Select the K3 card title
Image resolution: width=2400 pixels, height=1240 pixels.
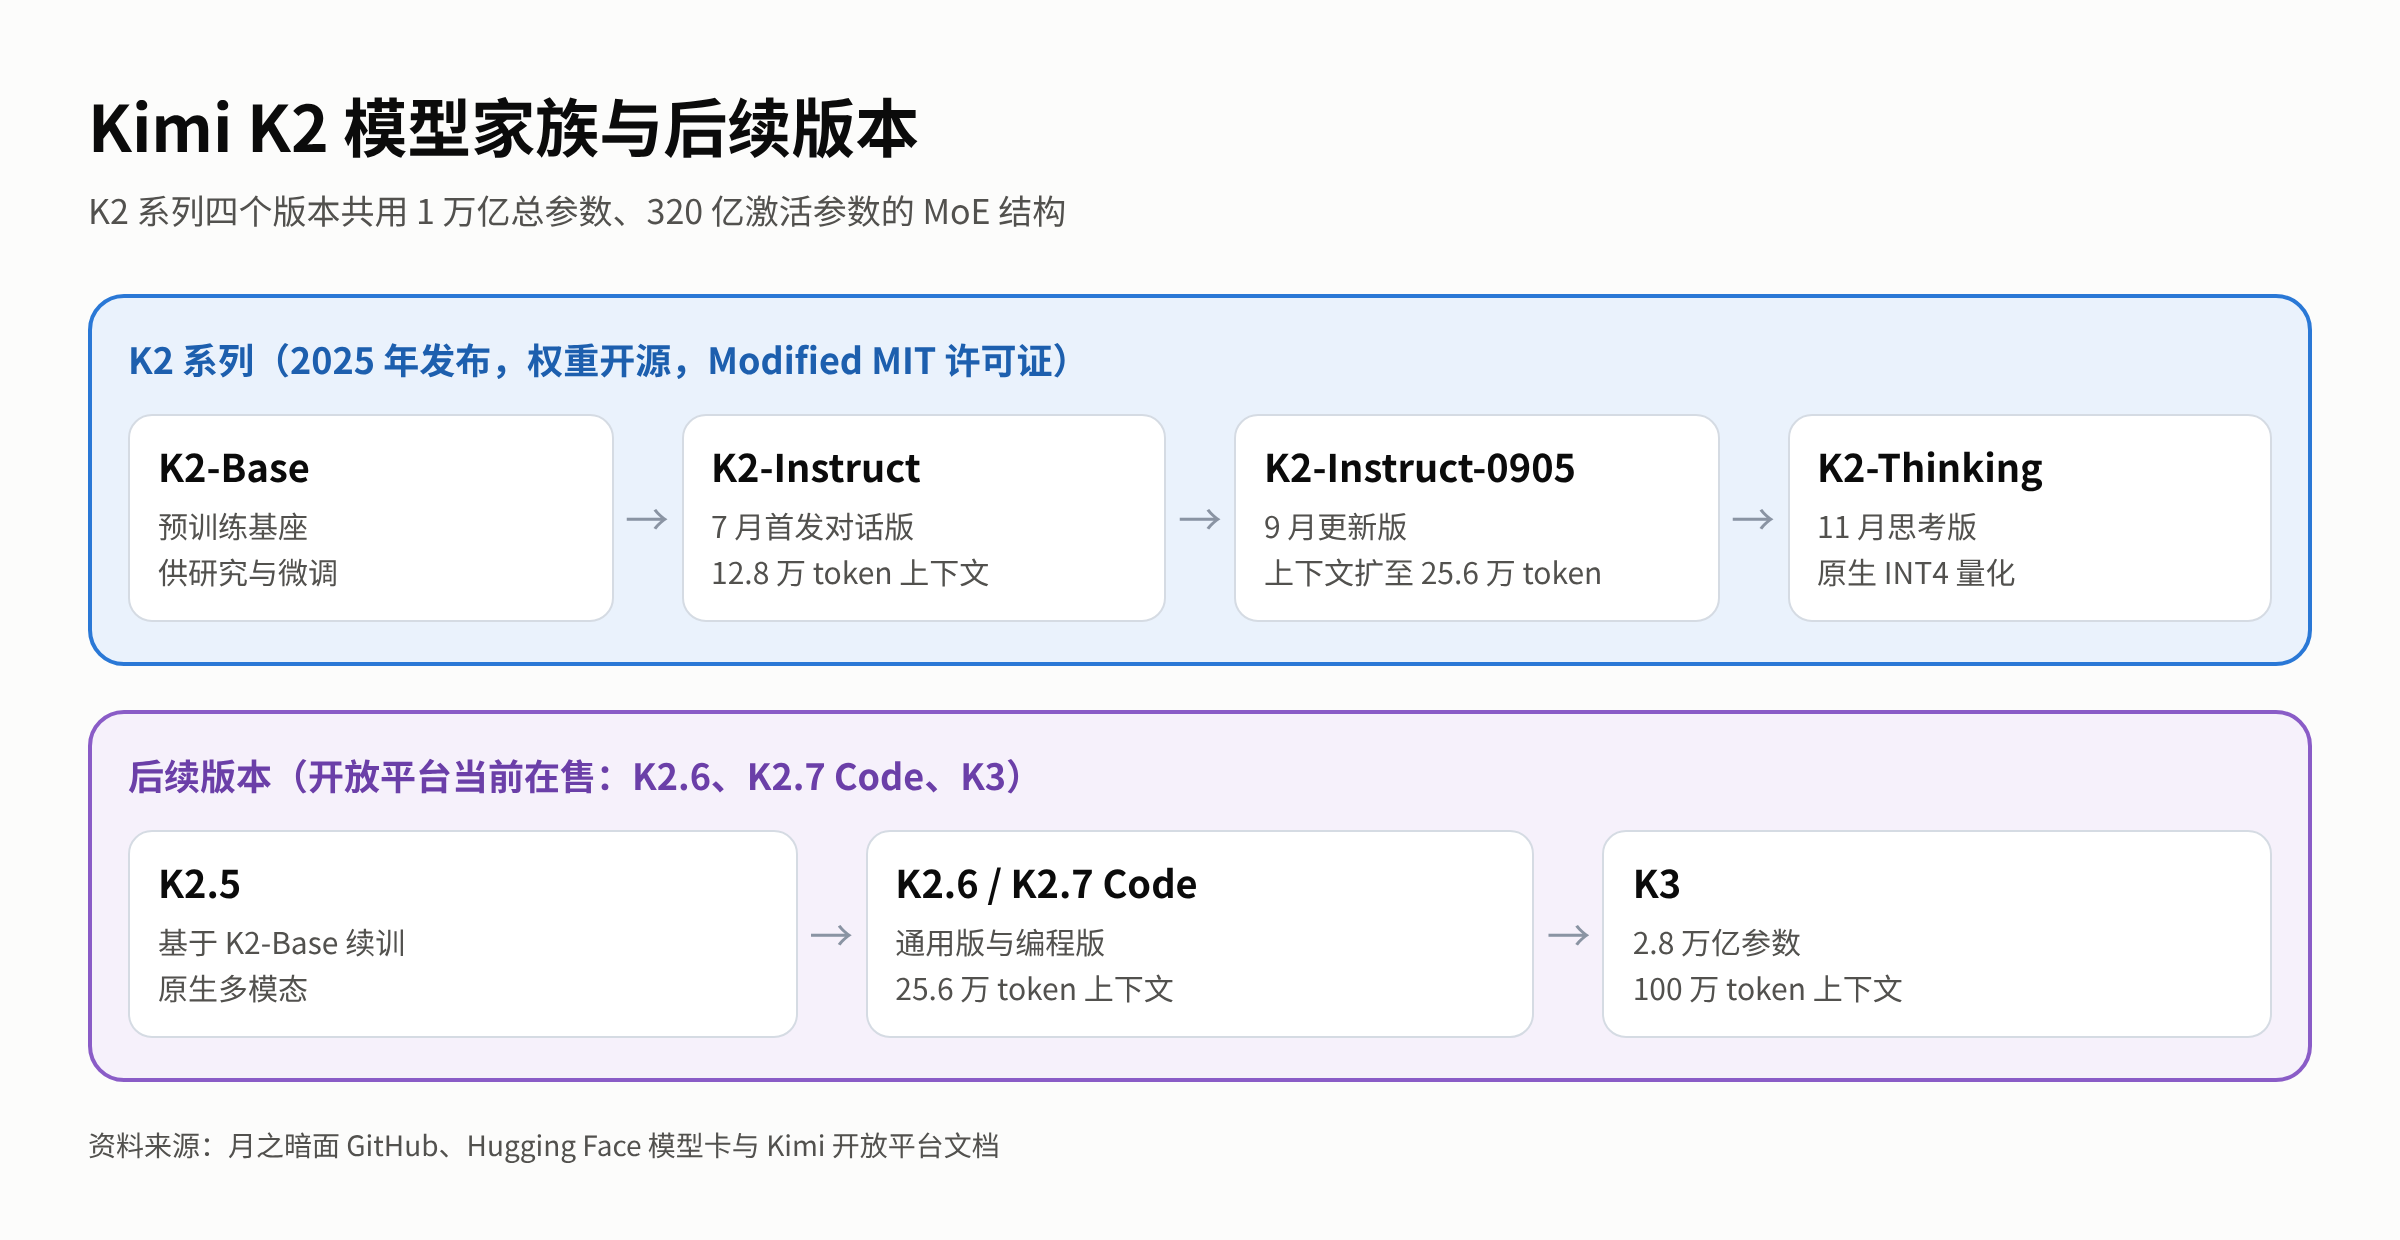1657,884
